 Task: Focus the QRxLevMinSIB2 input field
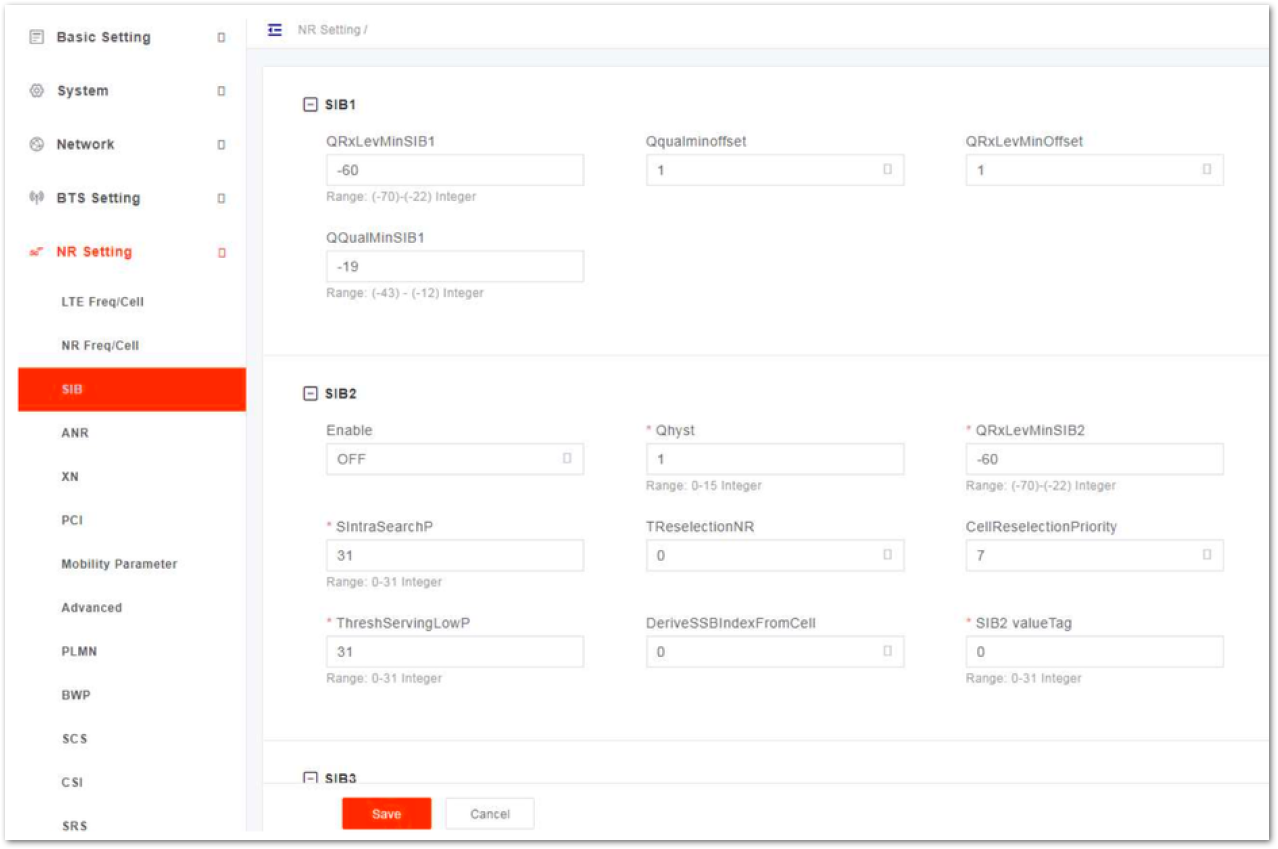[x=1095, y=459]
